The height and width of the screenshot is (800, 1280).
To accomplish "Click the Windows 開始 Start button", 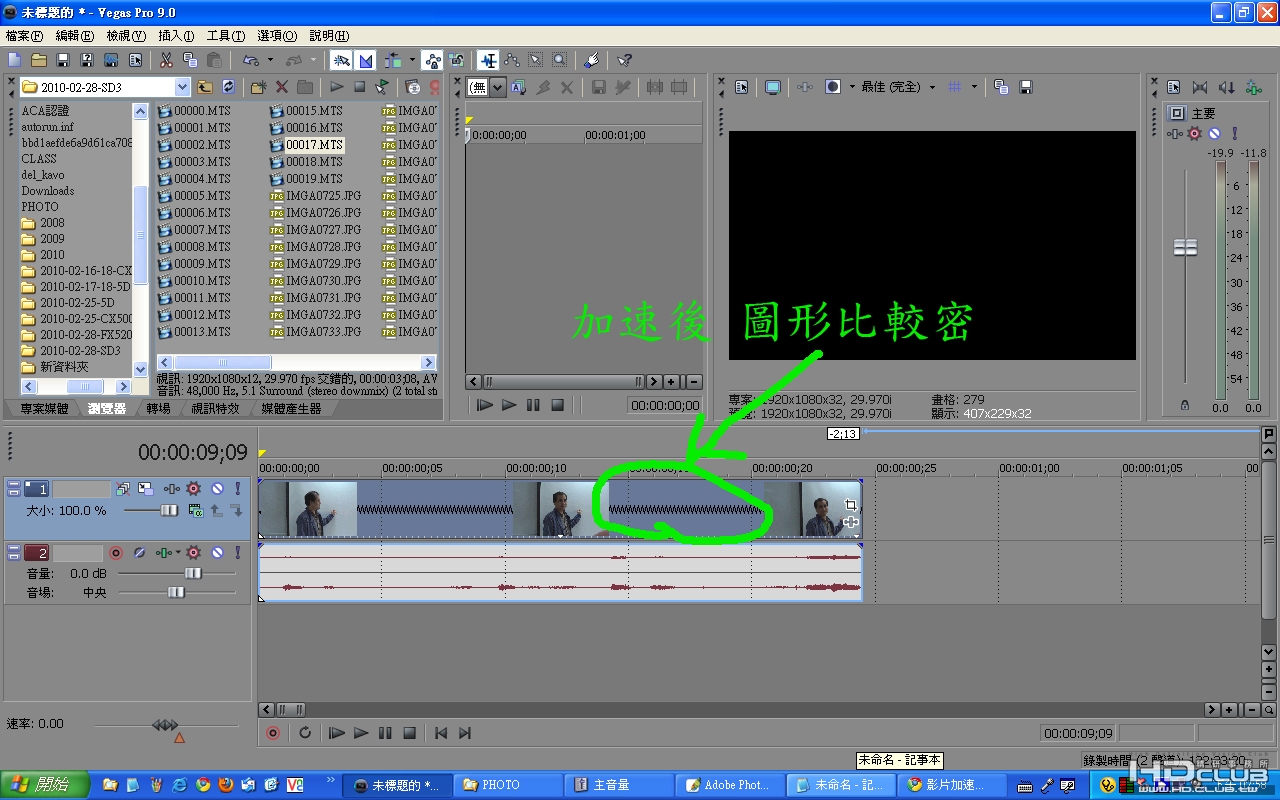I will (45, 784).
